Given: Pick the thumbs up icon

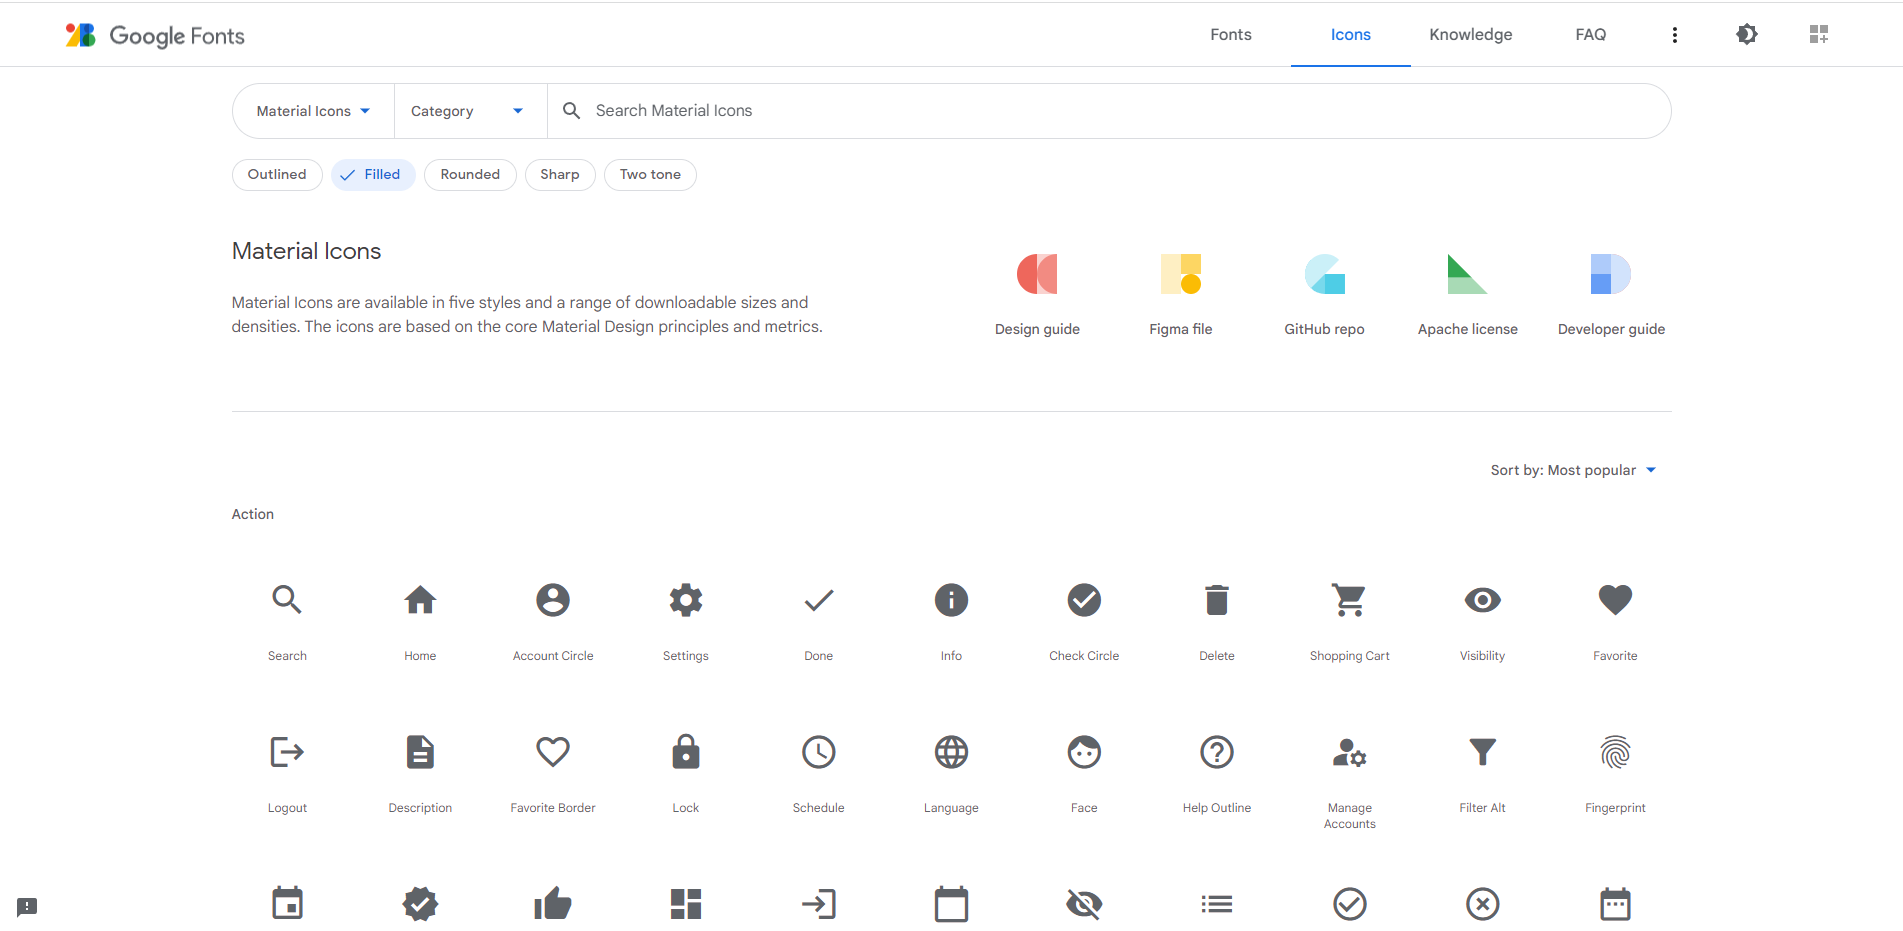Looking at the screenshot, I should 553,904.
